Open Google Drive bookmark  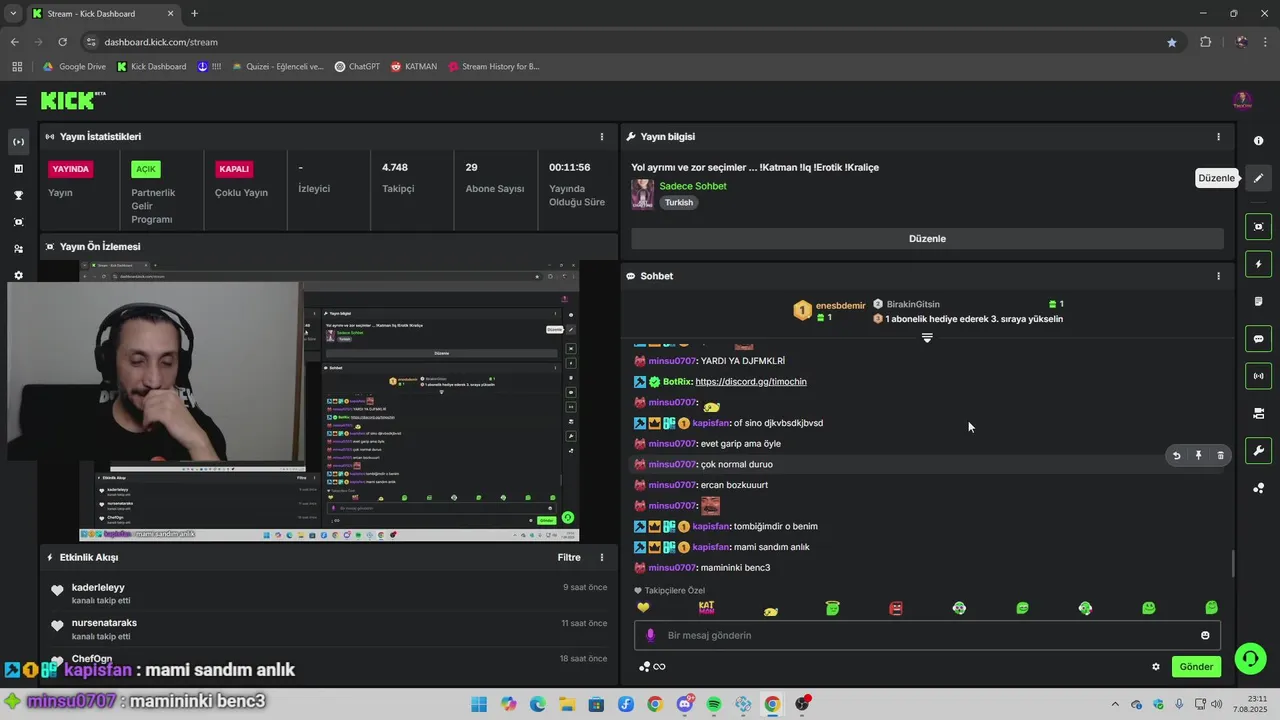[74, 67]
